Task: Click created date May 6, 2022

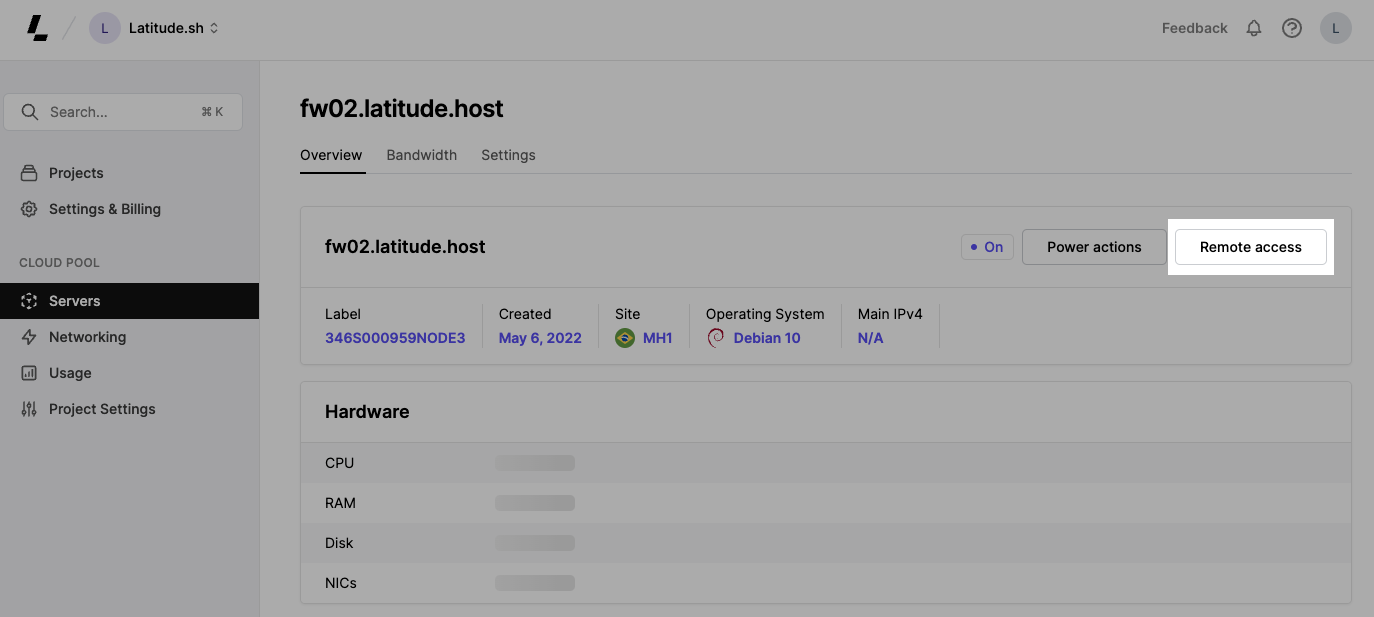Action: pyautogui.click(x=540, y=338)
